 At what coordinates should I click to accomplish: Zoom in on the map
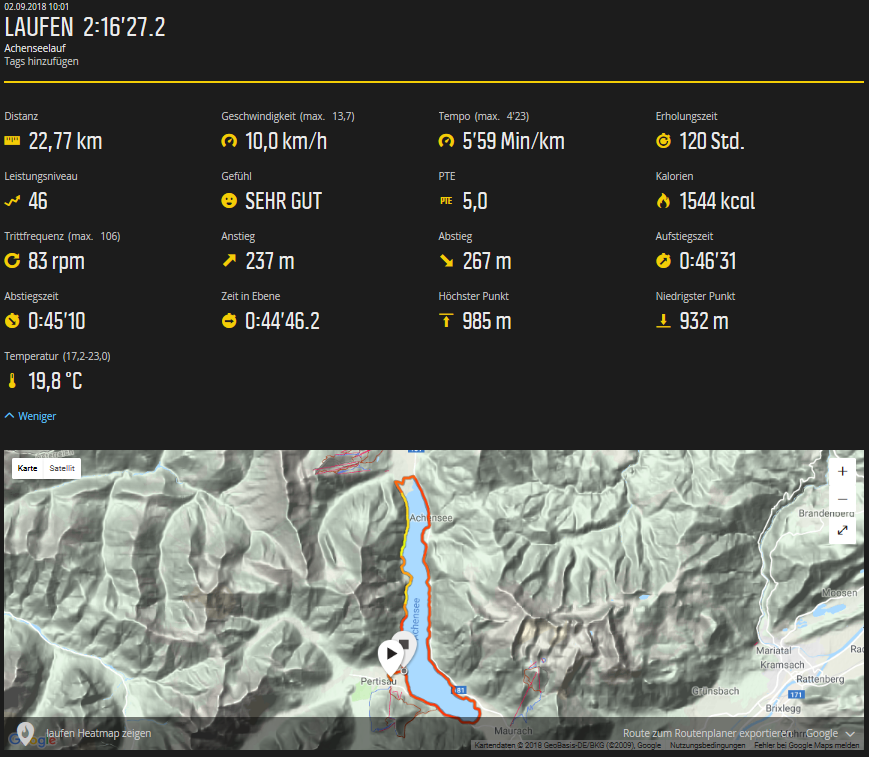(842, 472)
